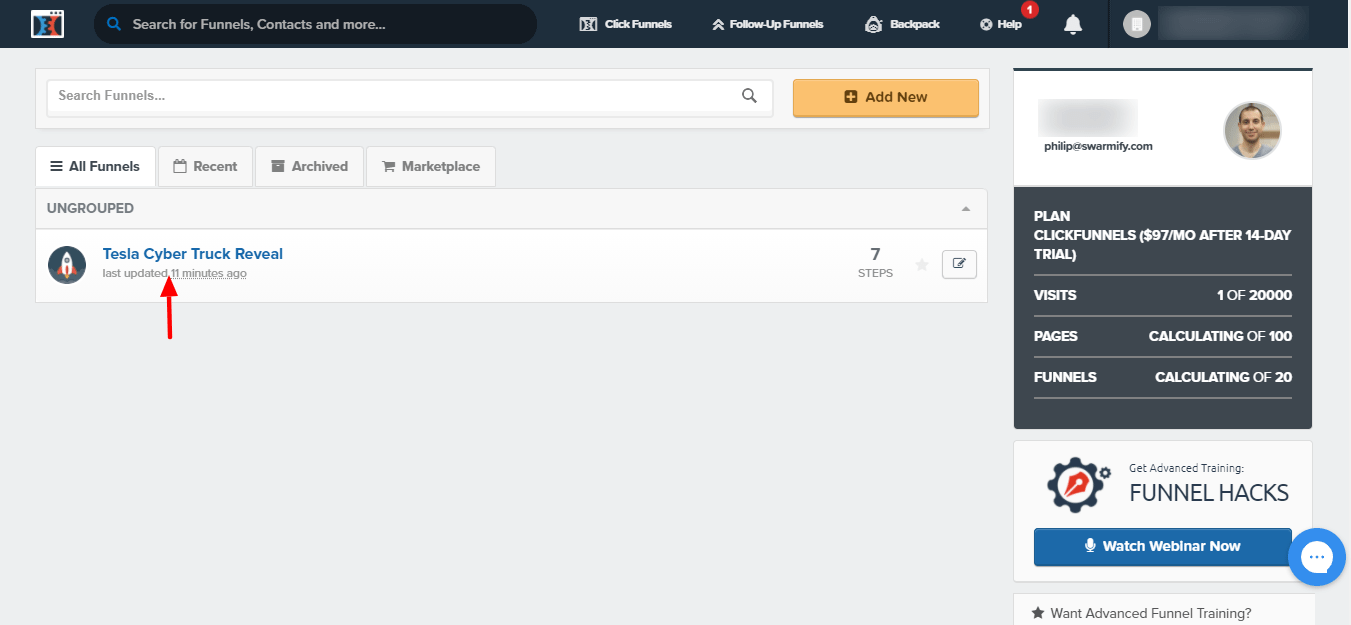Switch to the Archived tab

[309, 167]
